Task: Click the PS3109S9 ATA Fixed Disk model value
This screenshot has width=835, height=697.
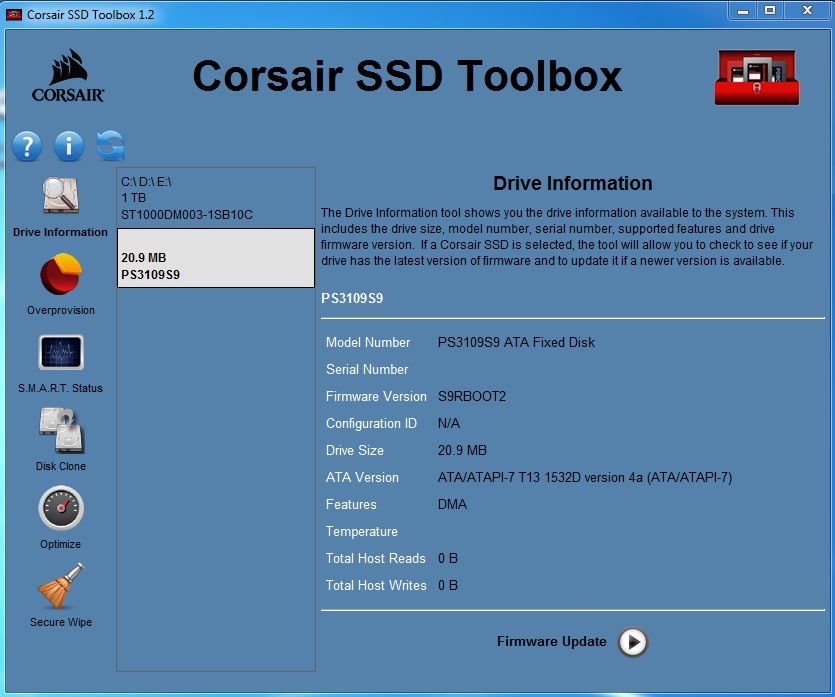Action: tap(516, 342)
